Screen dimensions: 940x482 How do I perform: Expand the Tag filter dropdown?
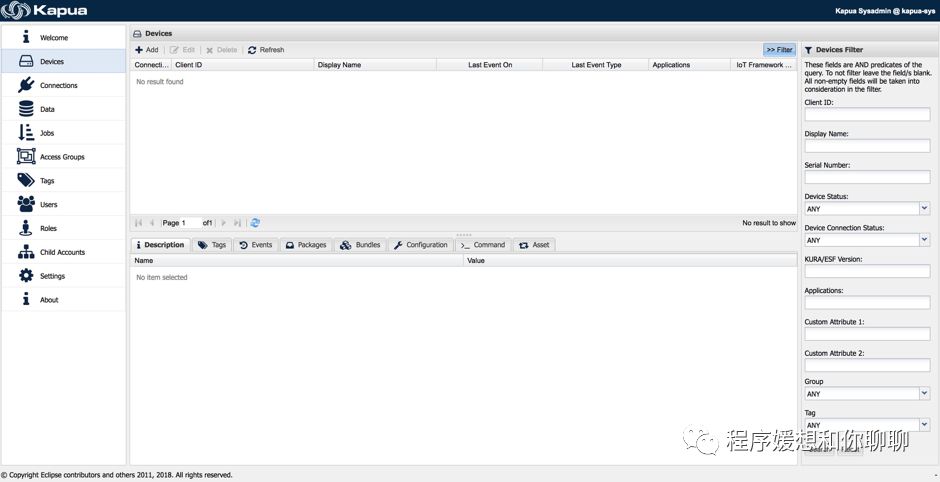(924, 425)
